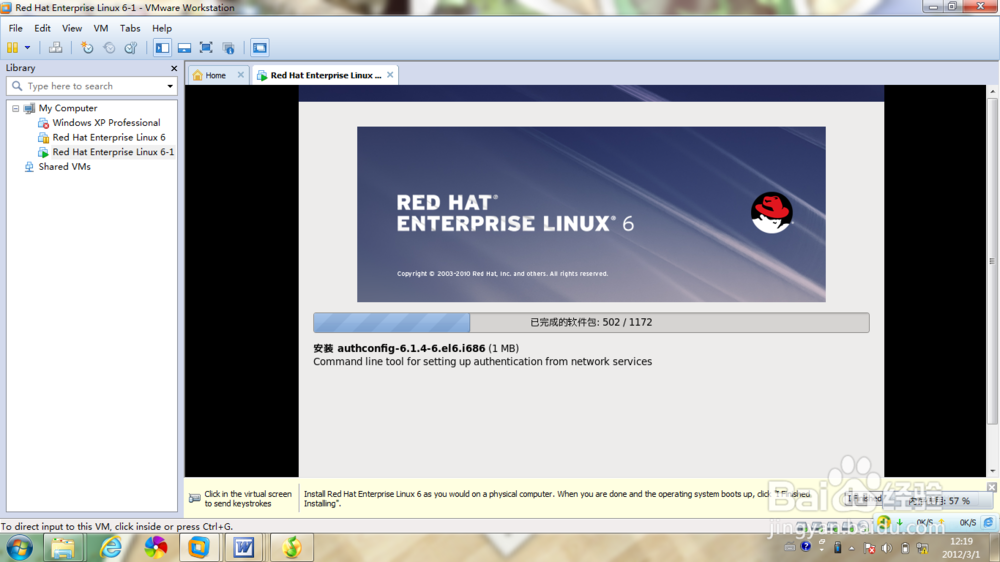Switch to the Home tab
This screenshot has height=562, width=1000.
[215, 75]
